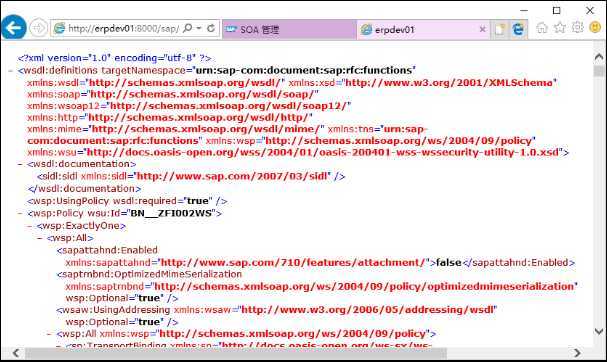The image size is (607, 362).
Task: Click the targetNamespace value urn:sap-com:document:sap:rfc:functions
Action: 305,70
